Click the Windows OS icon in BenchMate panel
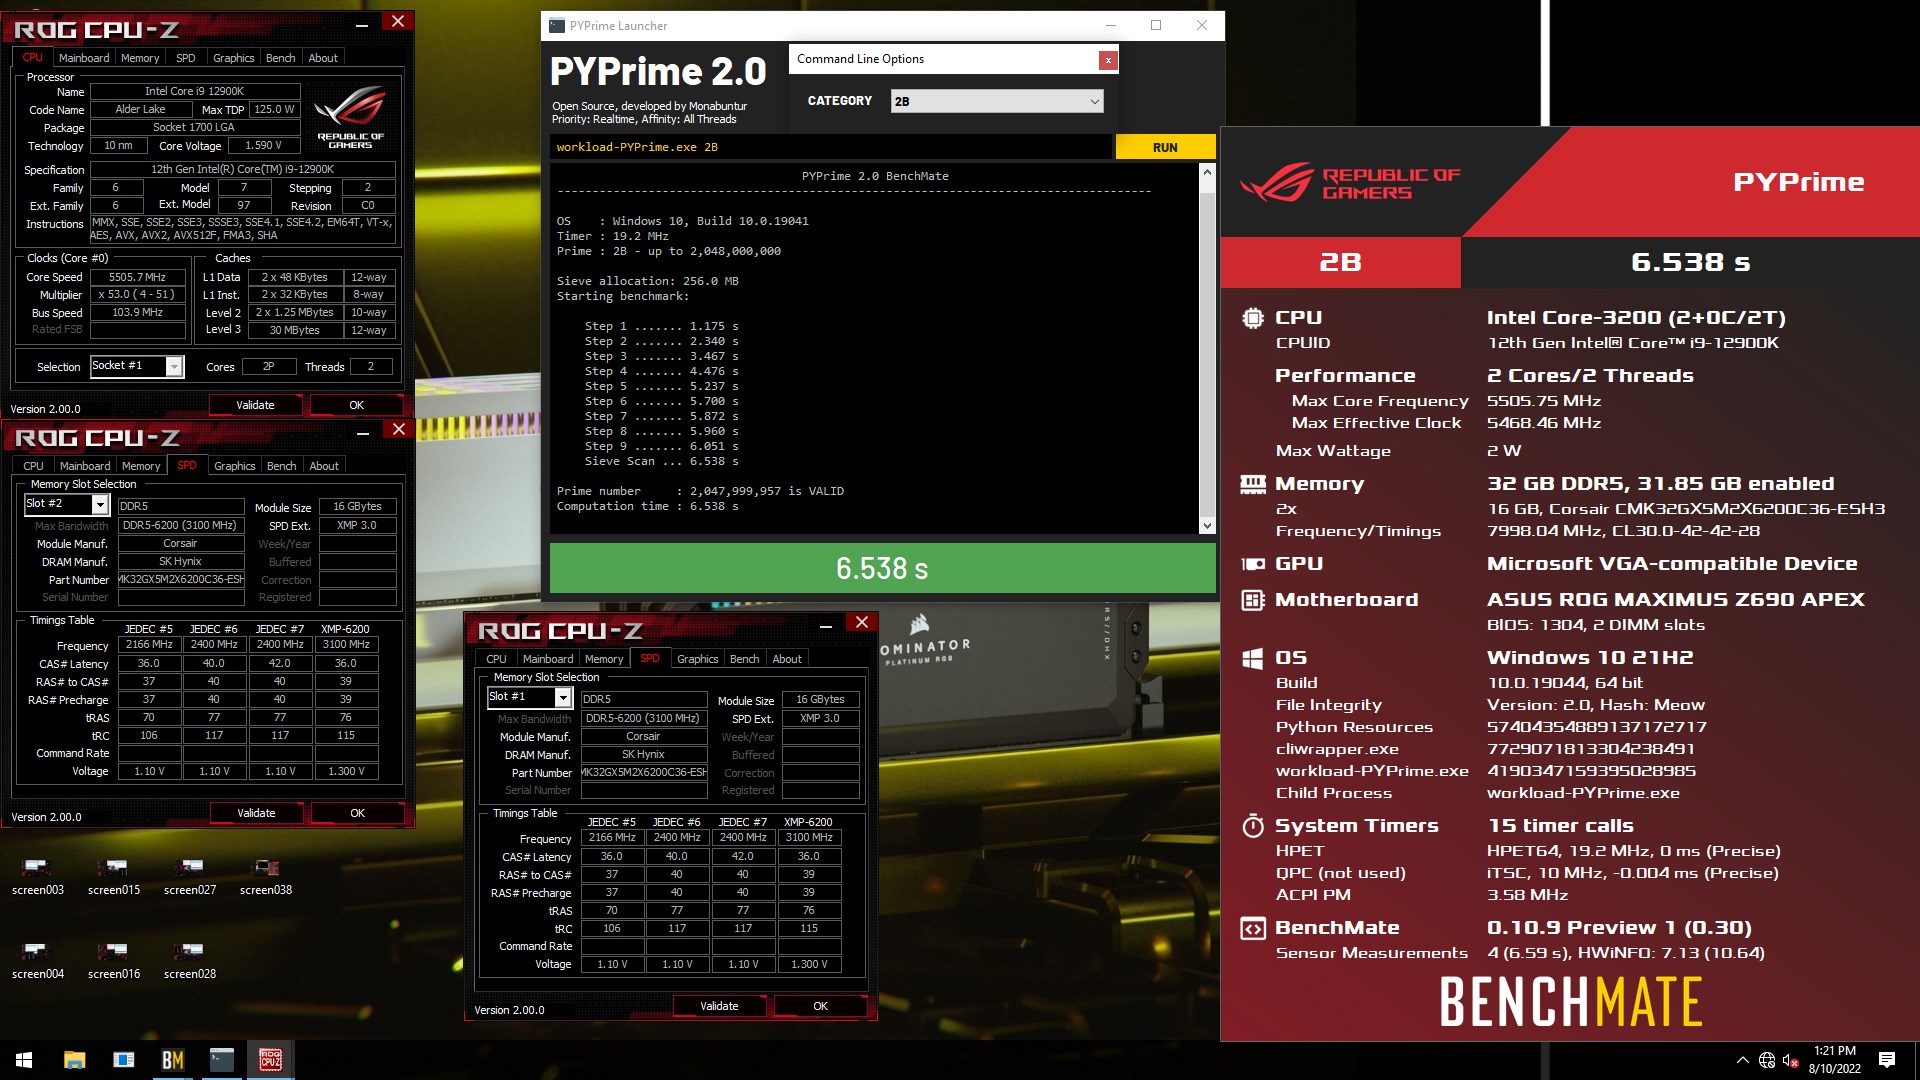This screenshot has height=1080, width=1920. [1252, 658]
